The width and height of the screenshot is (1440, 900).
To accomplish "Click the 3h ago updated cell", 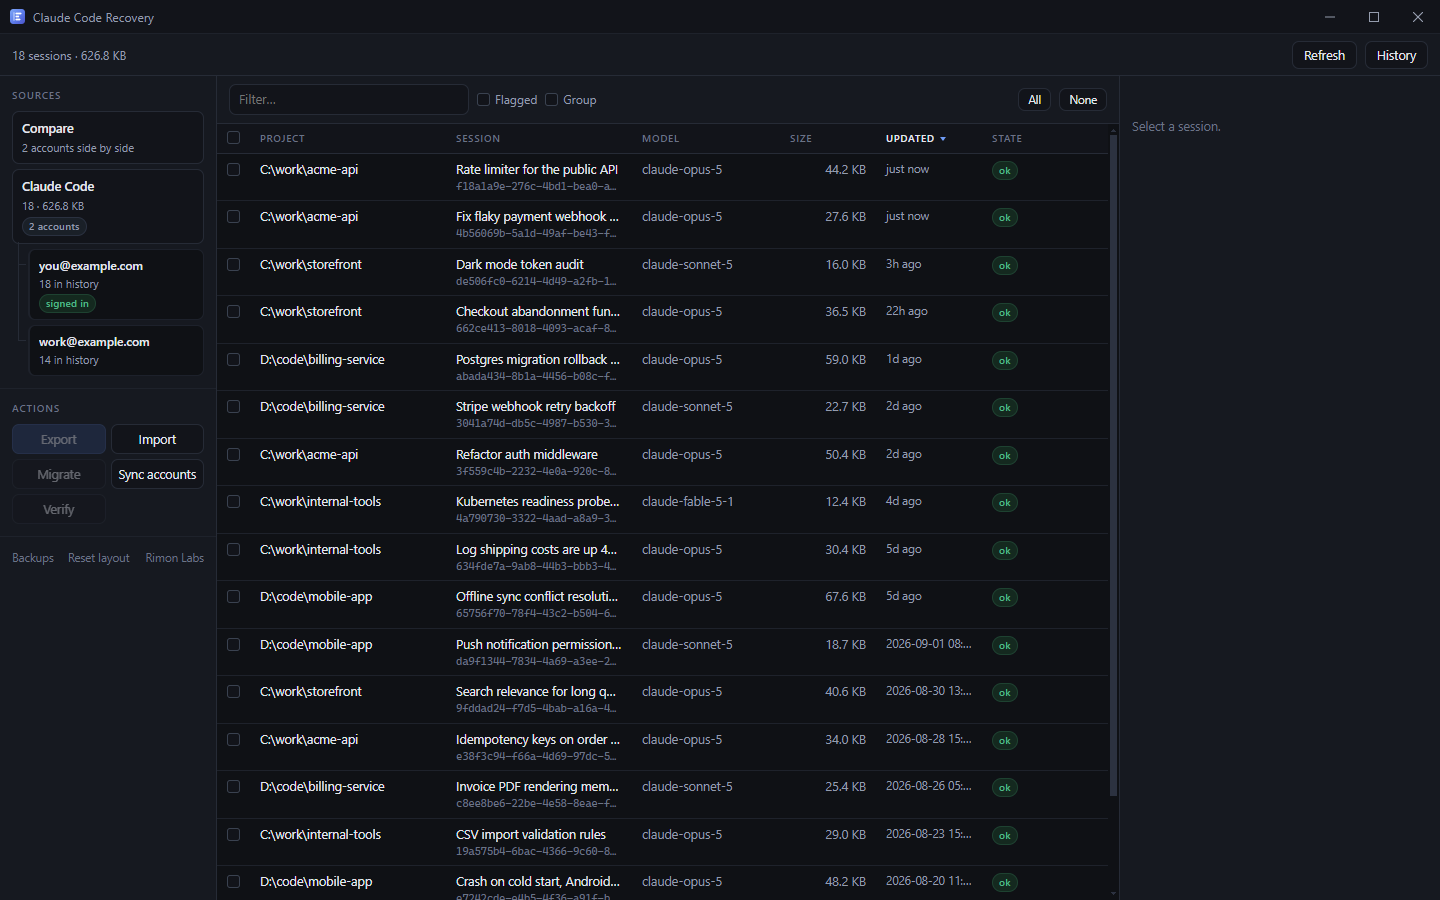I will click(903, 264).
